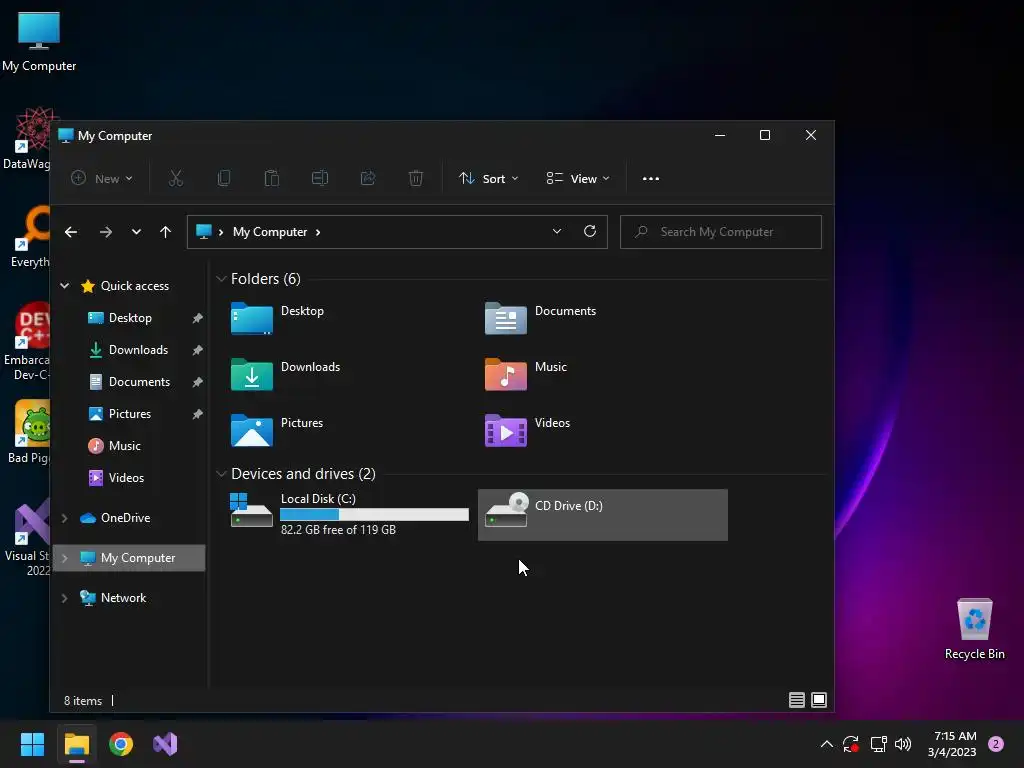The image size is (1024, 768).
Task: Click the Copy icon in toolbar
Action: pos(224,178)
